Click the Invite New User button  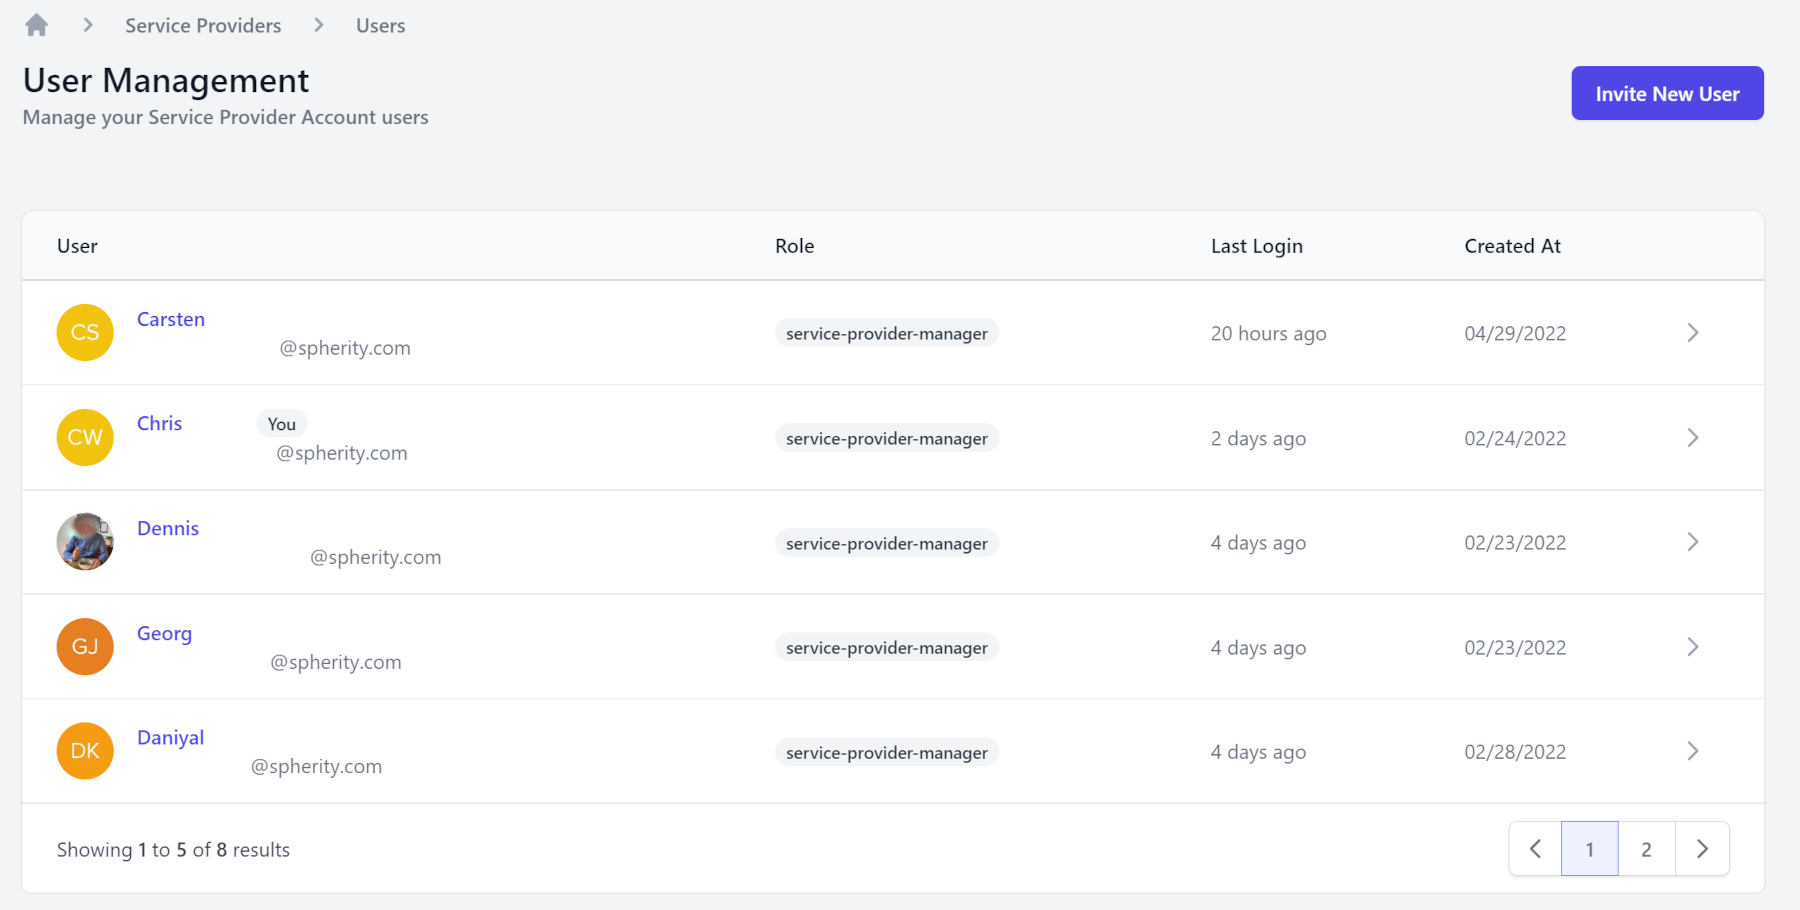click(x=1666, y=93)
